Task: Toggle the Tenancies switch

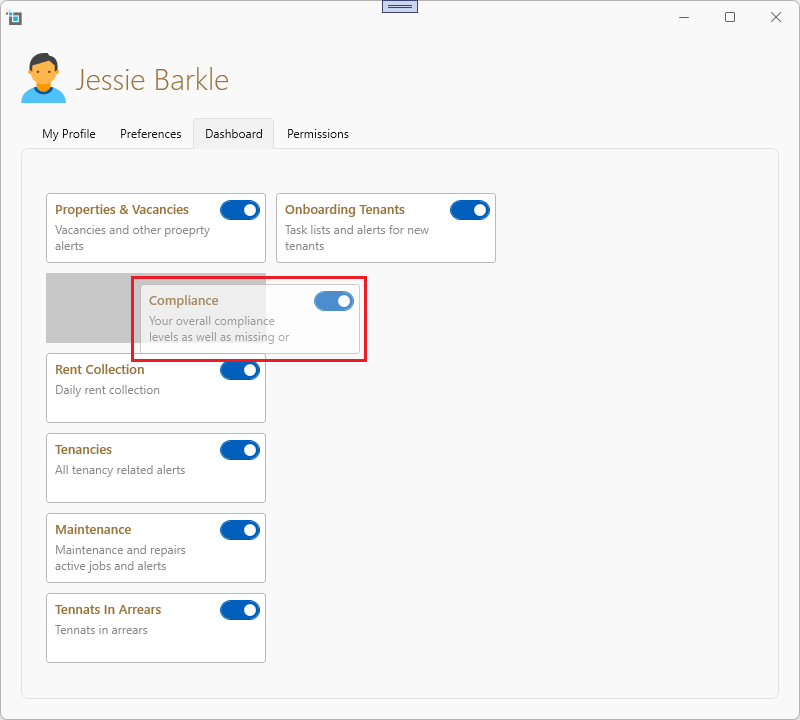Action: 240,450
